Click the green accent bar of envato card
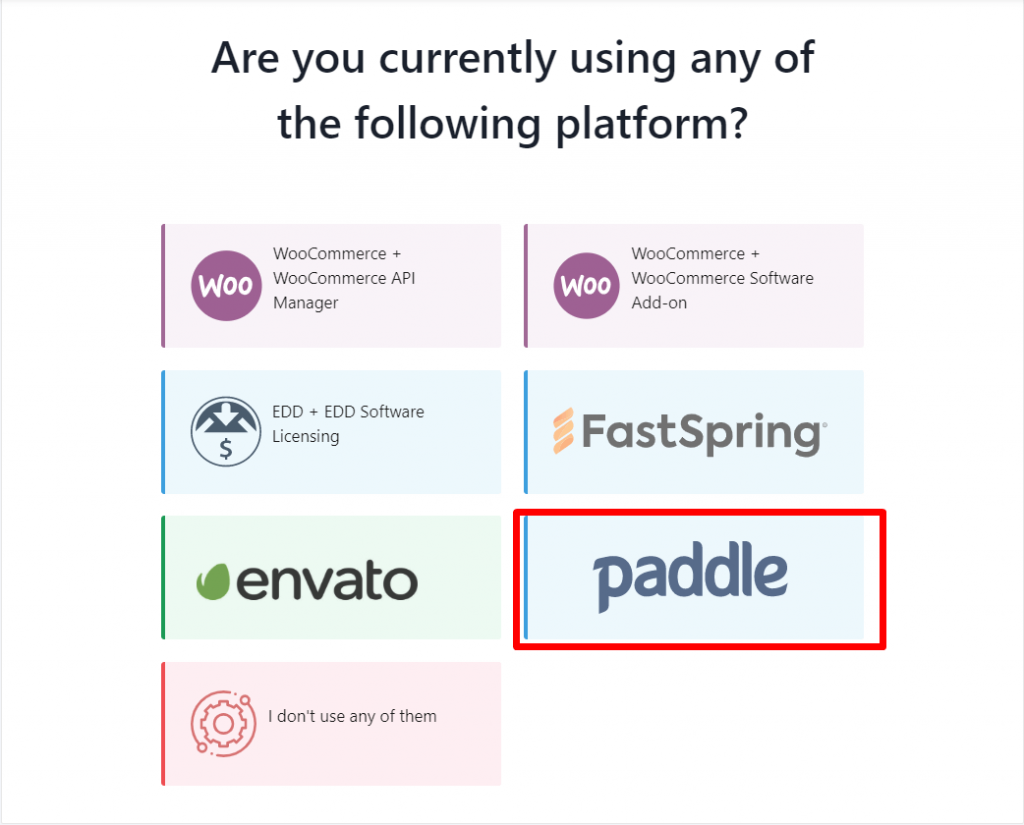1024x825 pixels. pyautogui.click(x=163, y=577)
